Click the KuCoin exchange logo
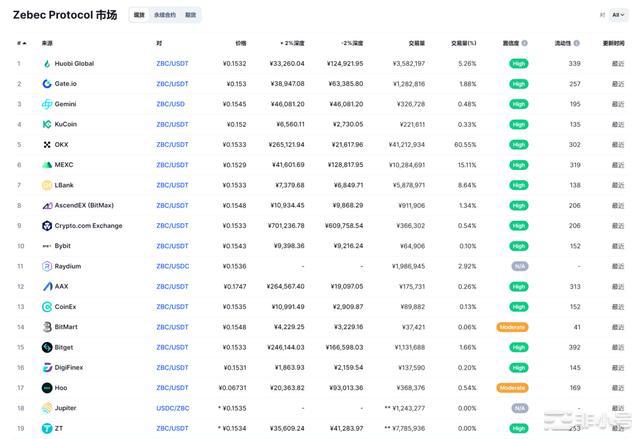Screen dimensions: 640x439 [47, 124]
